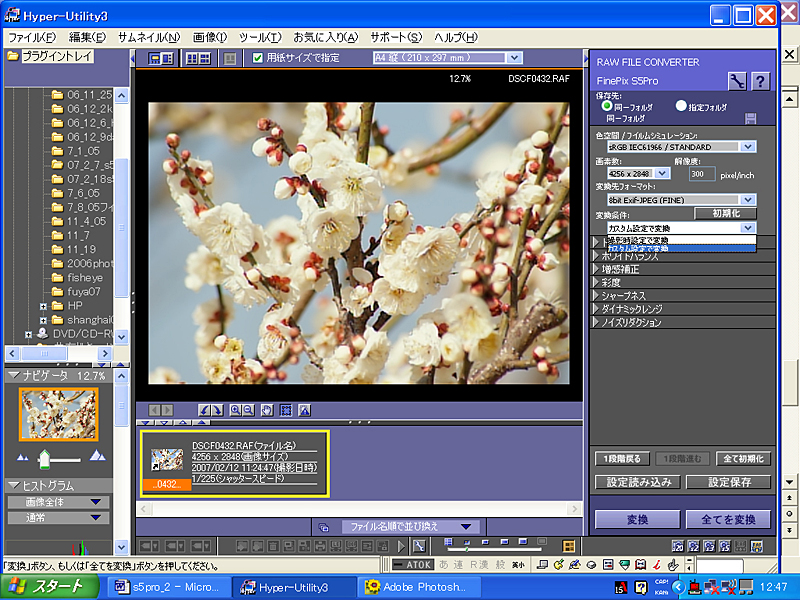Open the 画像全体 histogram dropdown
Screen dimensions: 800x600
click(x=58, y=502)
